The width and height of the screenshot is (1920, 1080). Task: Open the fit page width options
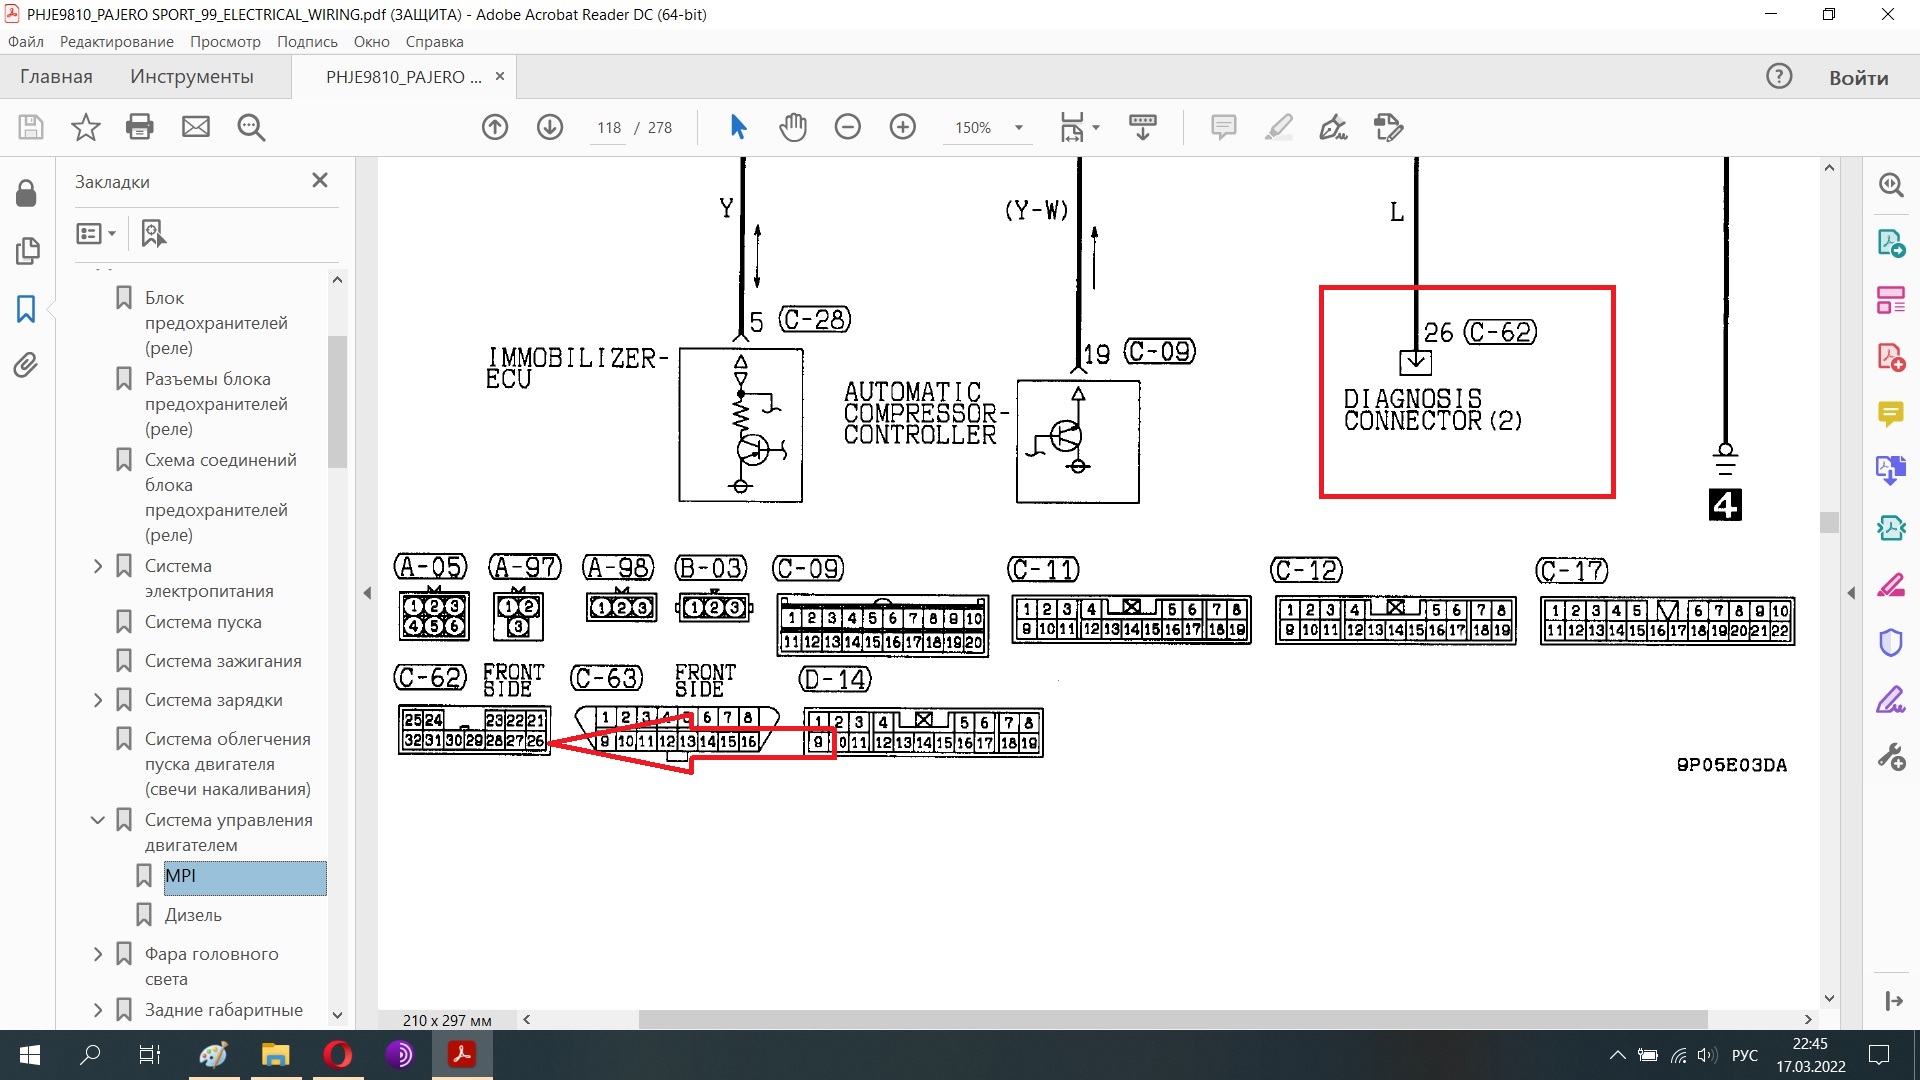(1079, 127)
